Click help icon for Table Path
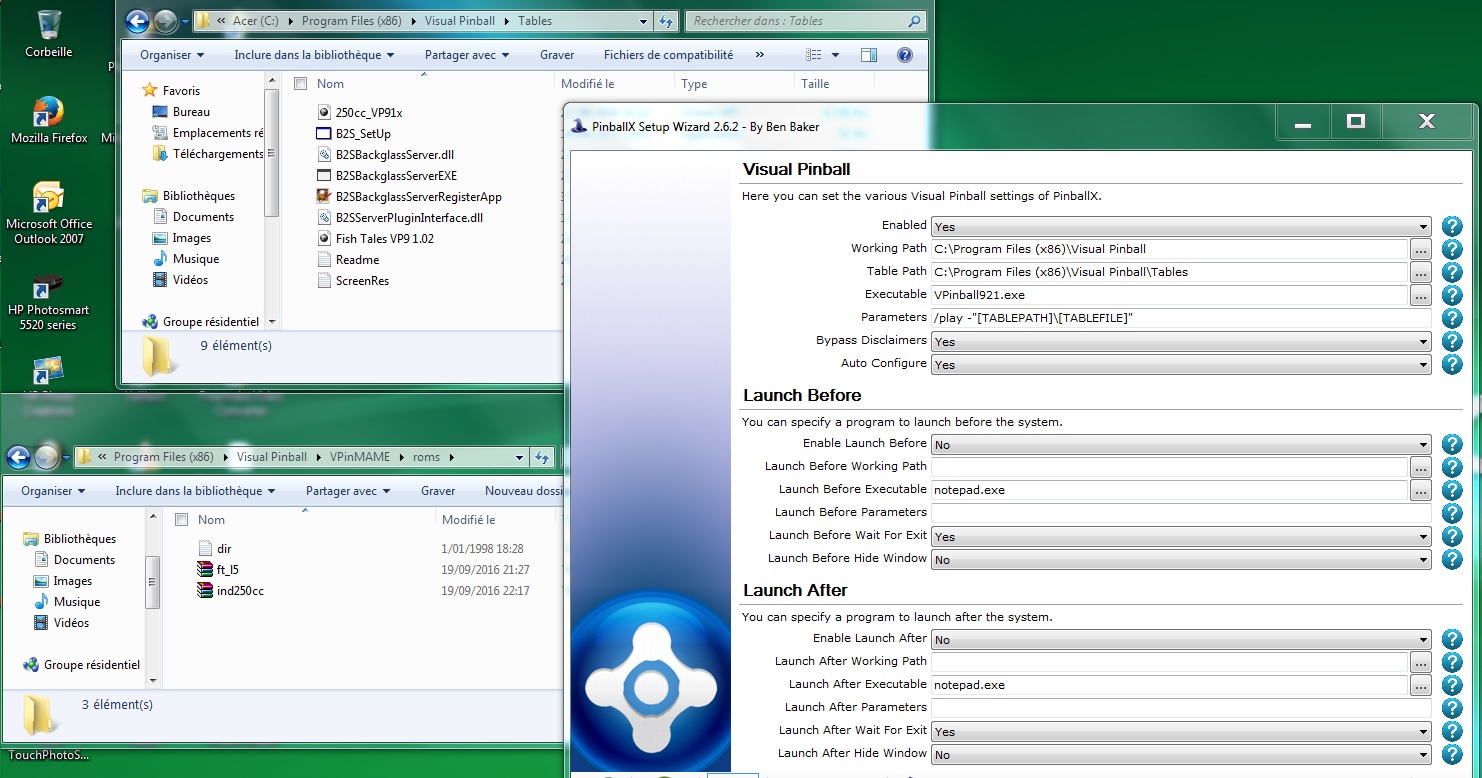Image resolution: width=1482 pixels, height=778 pixels. tap(1452, 272)
